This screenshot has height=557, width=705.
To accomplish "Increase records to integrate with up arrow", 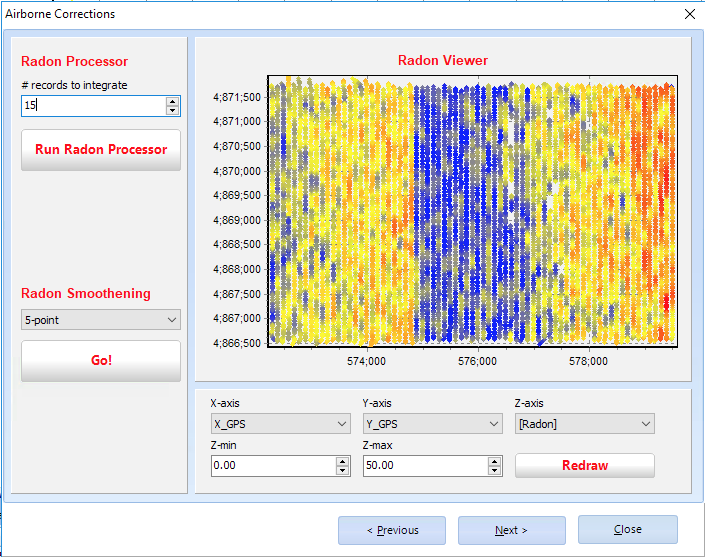I will click(173, 101).
